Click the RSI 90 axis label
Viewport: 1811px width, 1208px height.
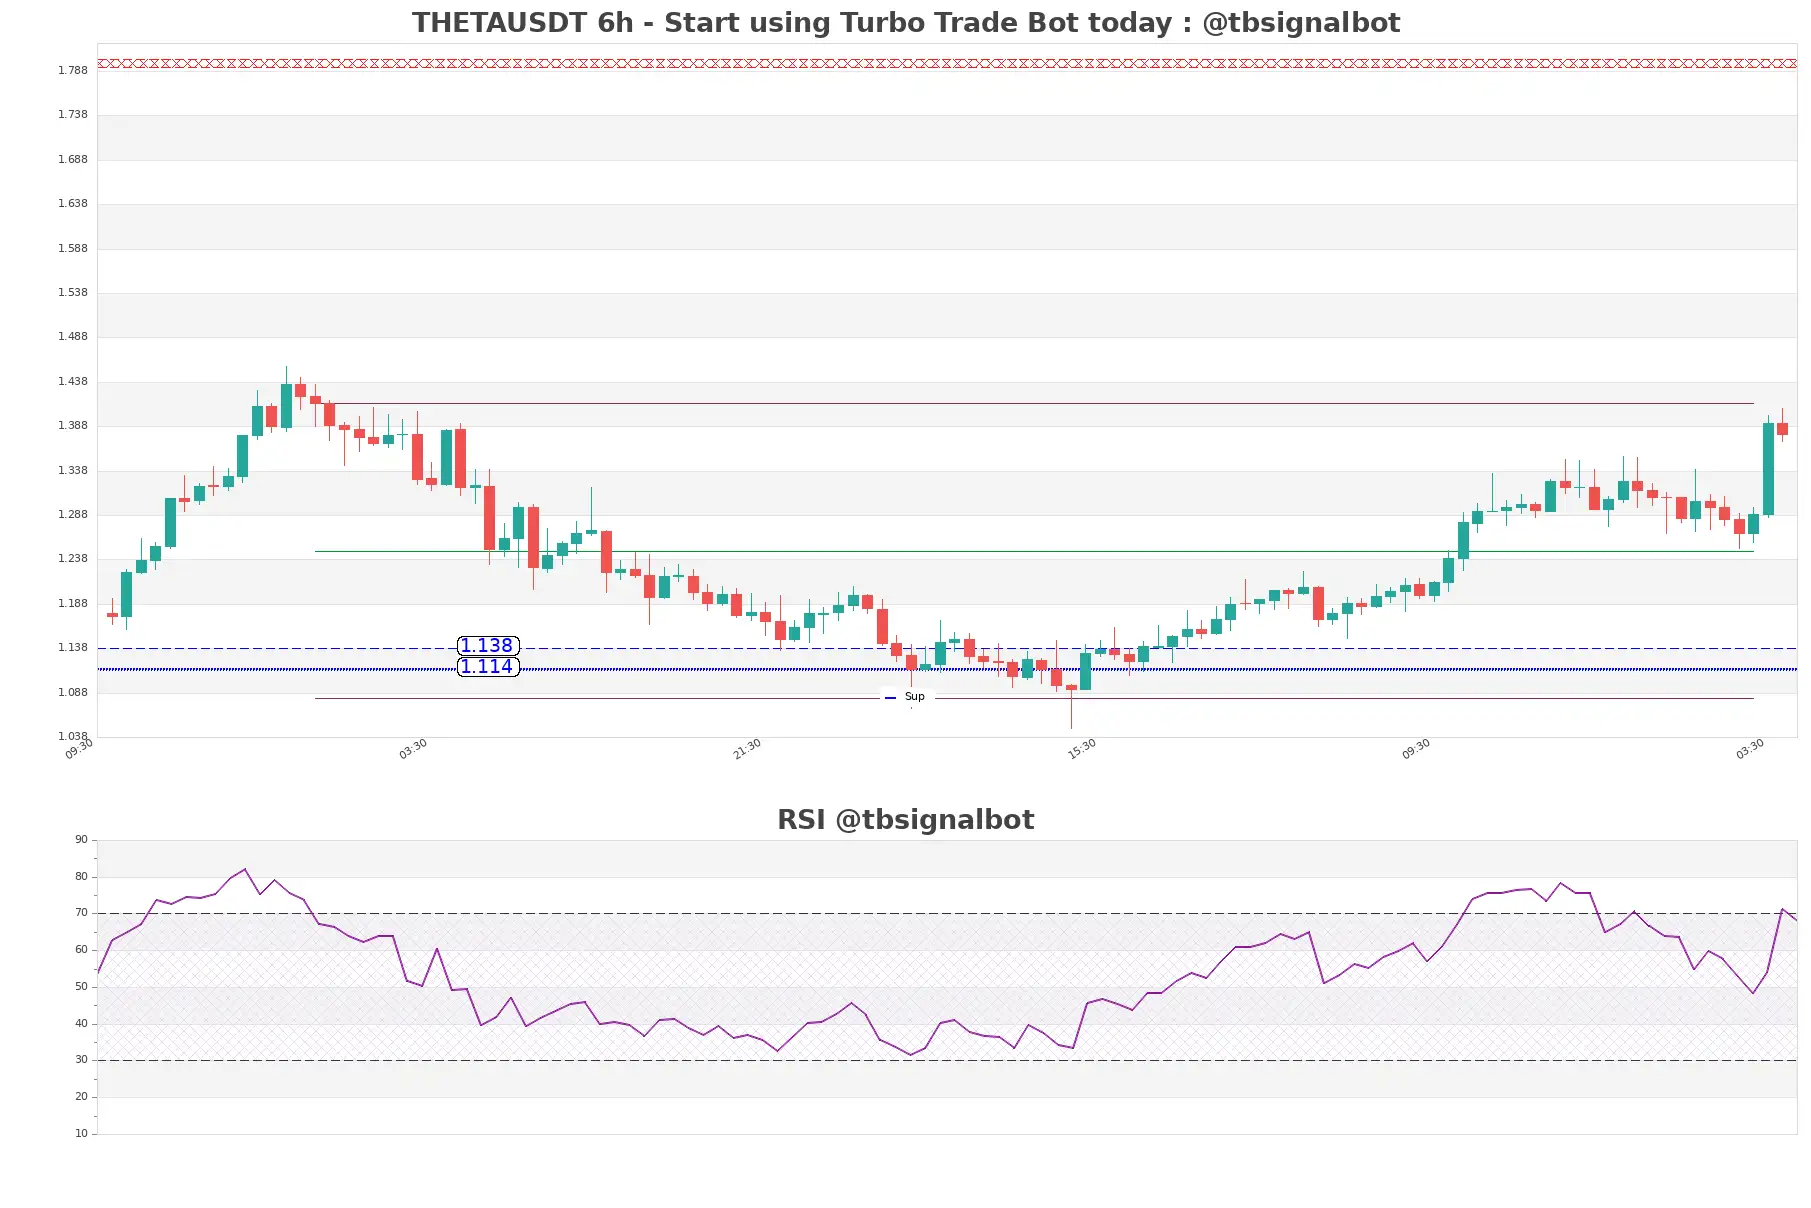81,840
